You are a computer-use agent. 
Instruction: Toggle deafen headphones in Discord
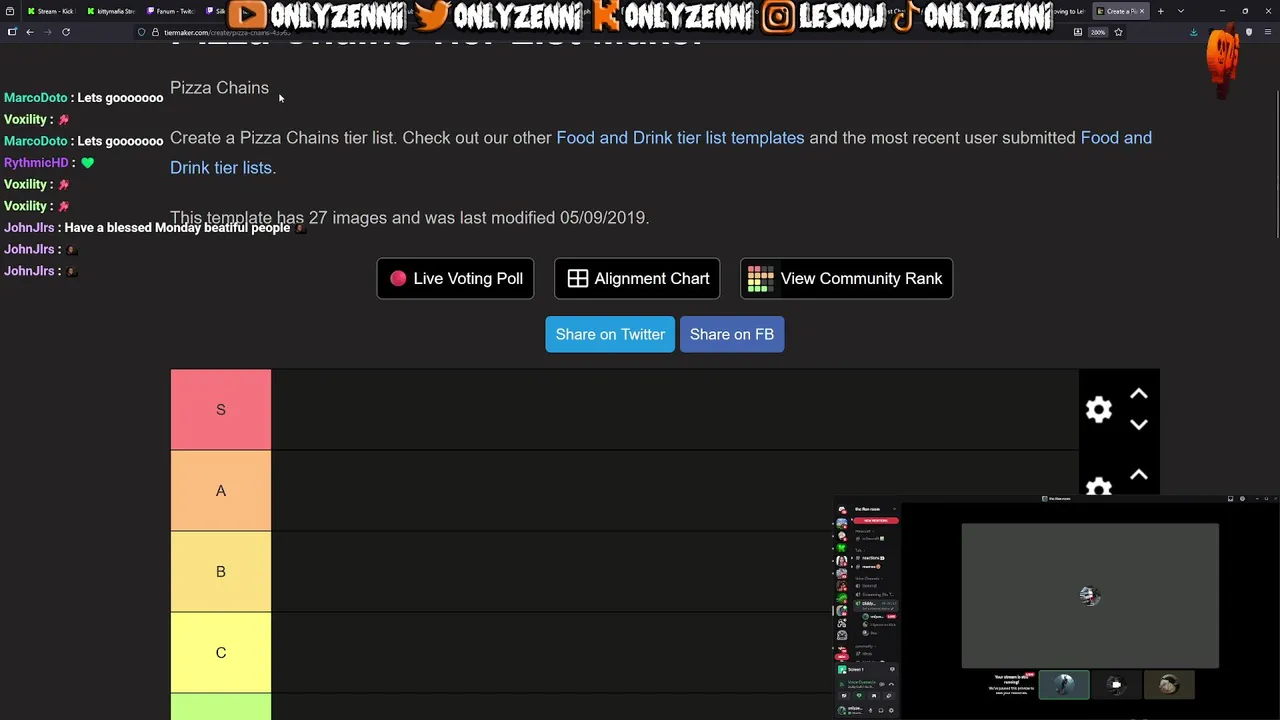(880, 710)
